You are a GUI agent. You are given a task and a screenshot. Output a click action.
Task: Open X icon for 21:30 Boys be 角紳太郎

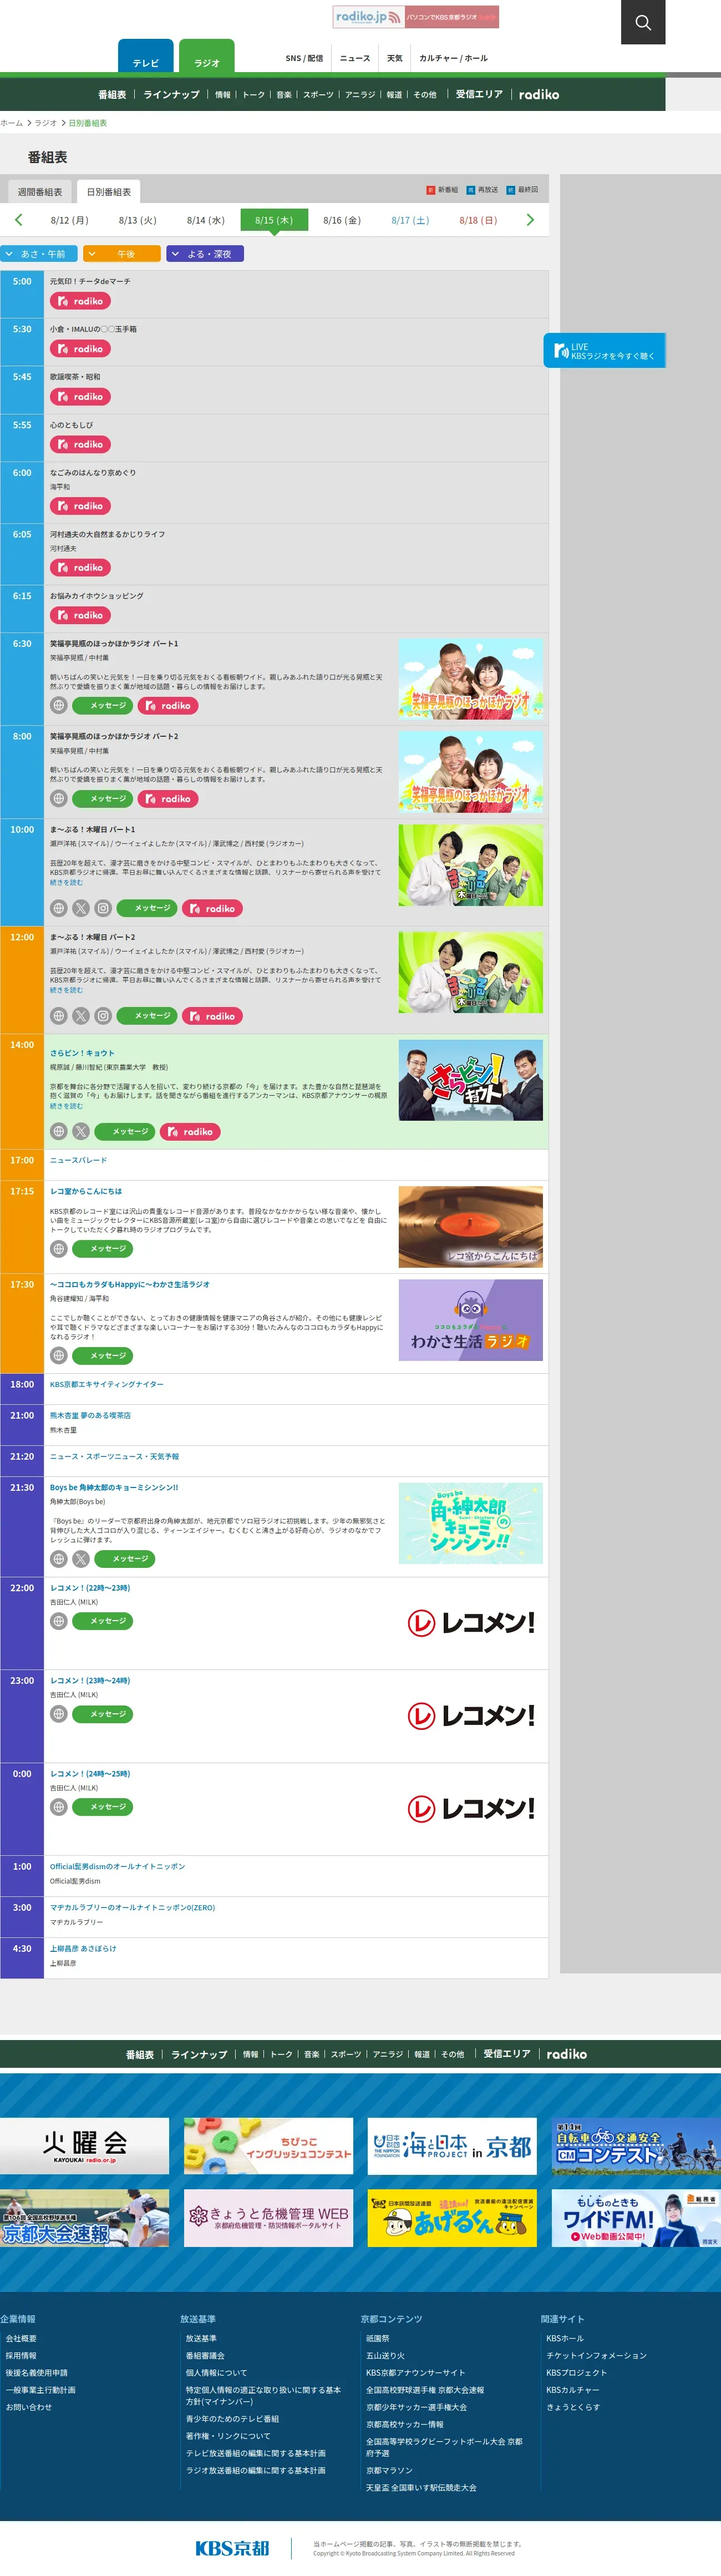point(81,1558)
